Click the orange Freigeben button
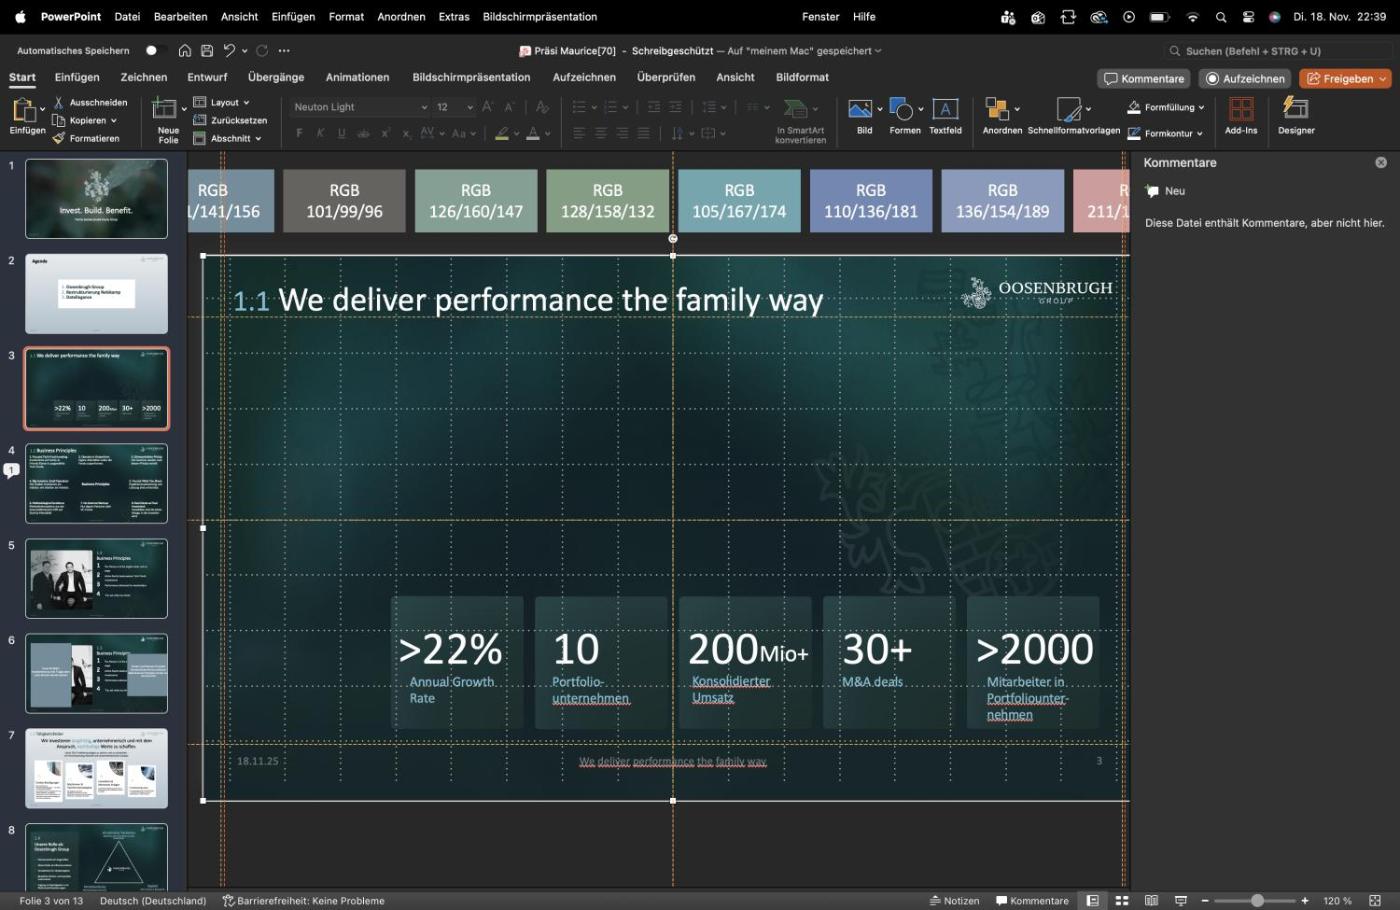The image size is (1400, 910). click(1340, 79)
